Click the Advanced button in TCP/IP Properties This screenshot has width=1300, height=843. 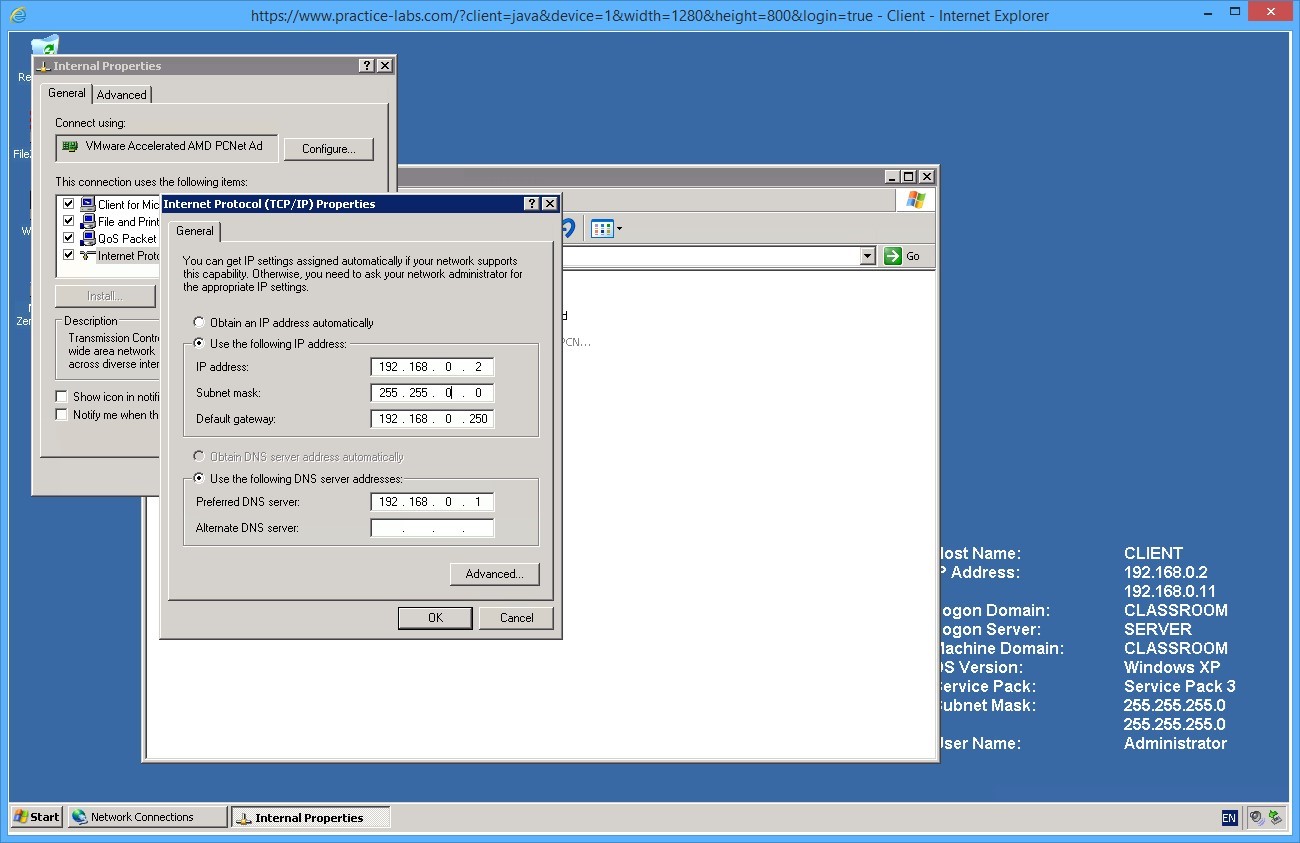[x=494, y=574]
